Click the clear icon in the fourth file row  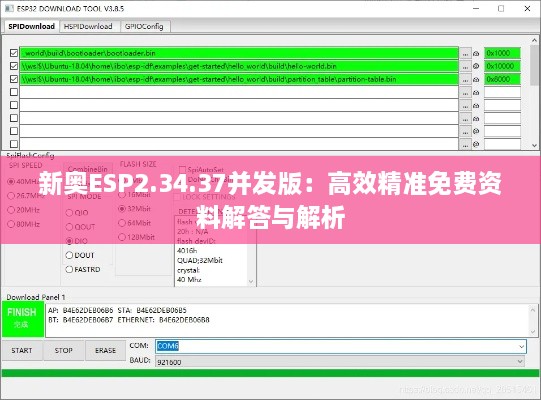coord(476,92)
